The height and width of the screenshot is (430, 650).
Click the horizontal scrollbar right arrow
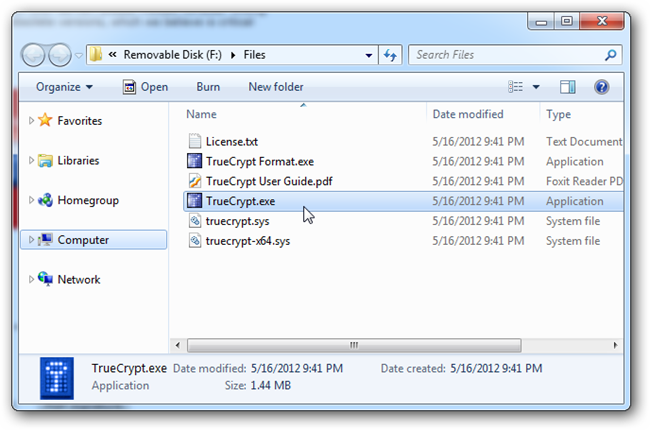click(615, 345)
